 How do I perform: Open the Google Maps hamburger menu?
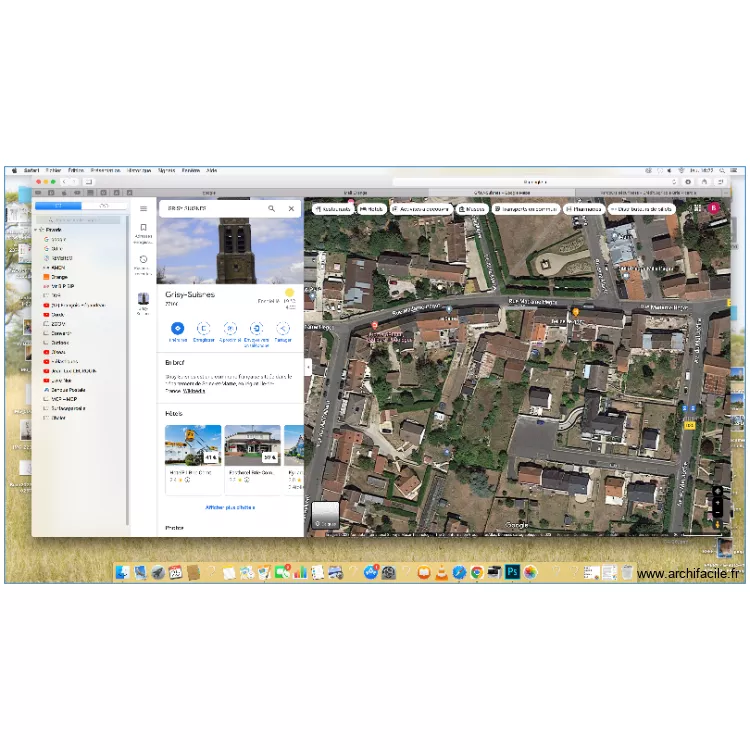pos(143,209)
